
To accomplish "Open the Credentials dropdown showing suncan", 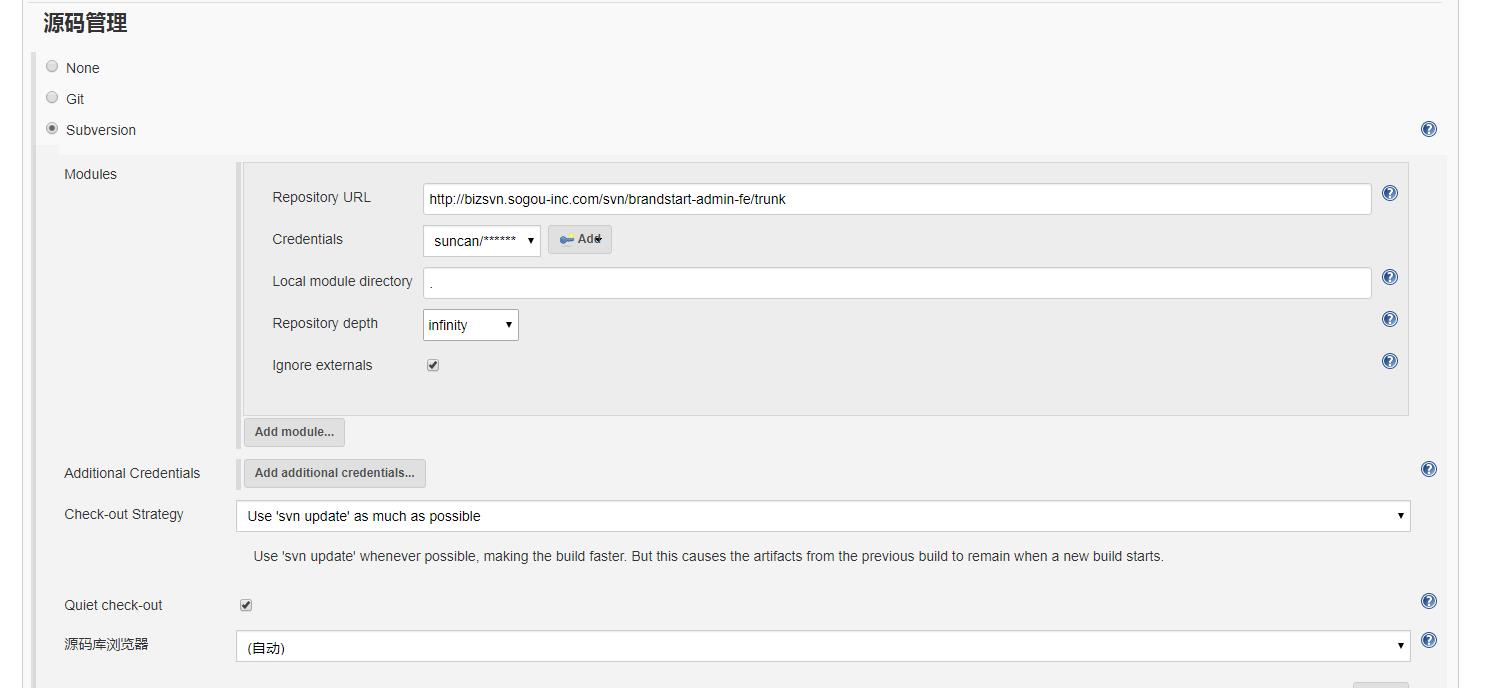I will click(482, 240).
